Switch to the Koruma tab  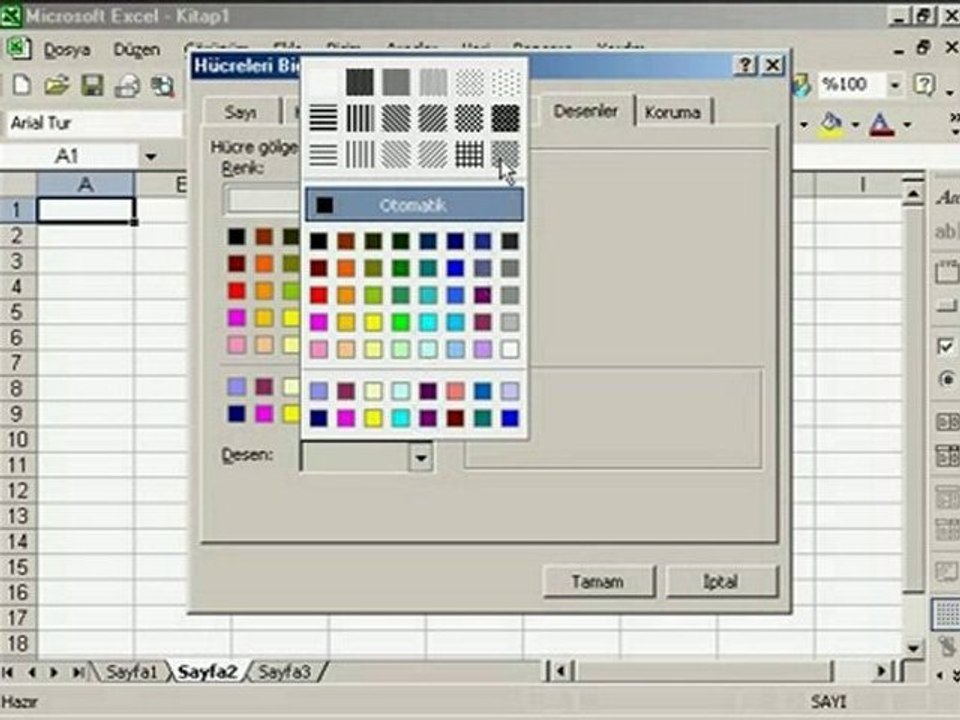672,113
